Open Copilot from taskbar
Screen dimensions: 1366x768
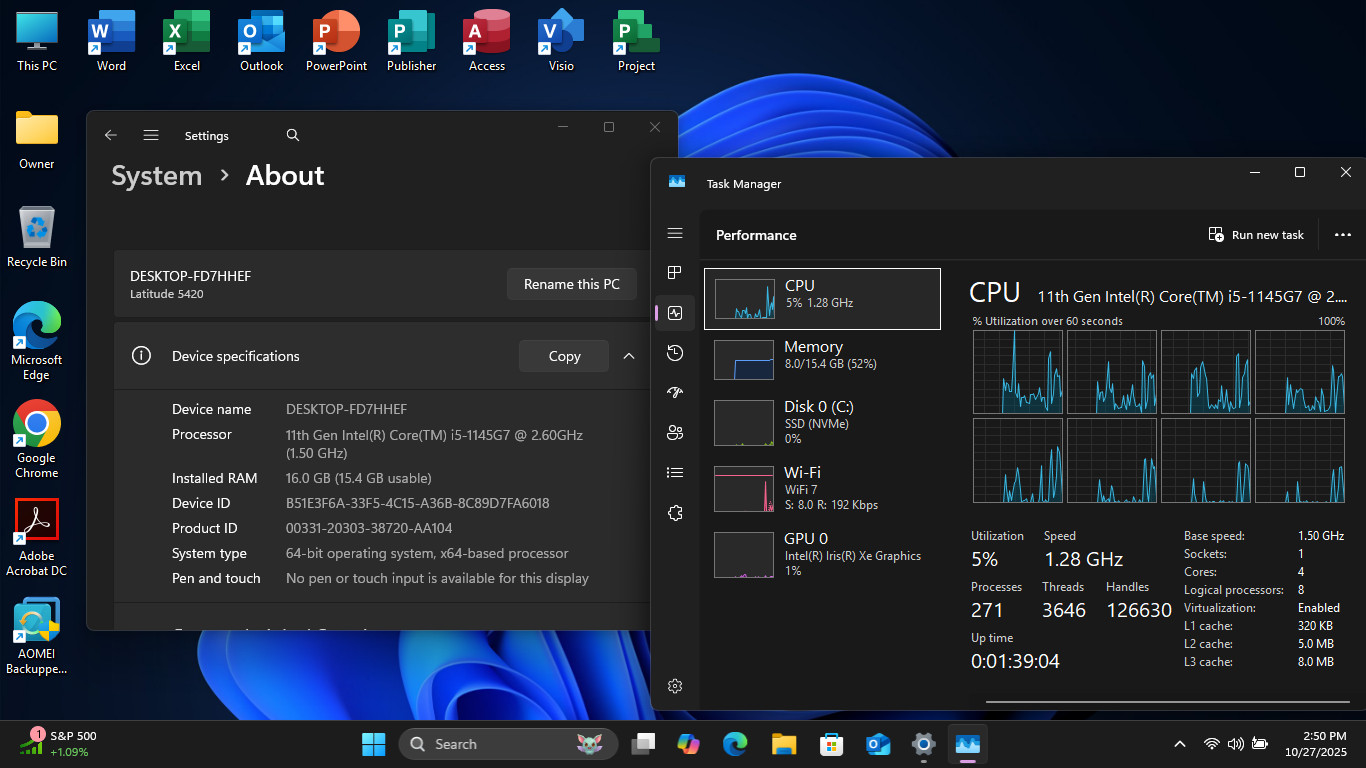[x=688, y=744]
